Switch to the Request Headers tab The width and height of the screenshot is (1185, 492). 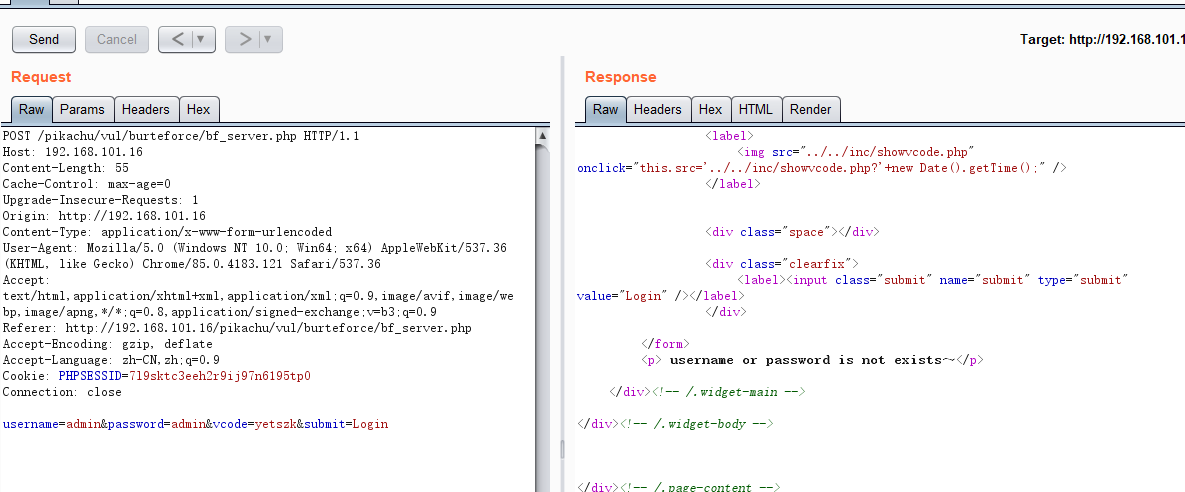(146, 110)
